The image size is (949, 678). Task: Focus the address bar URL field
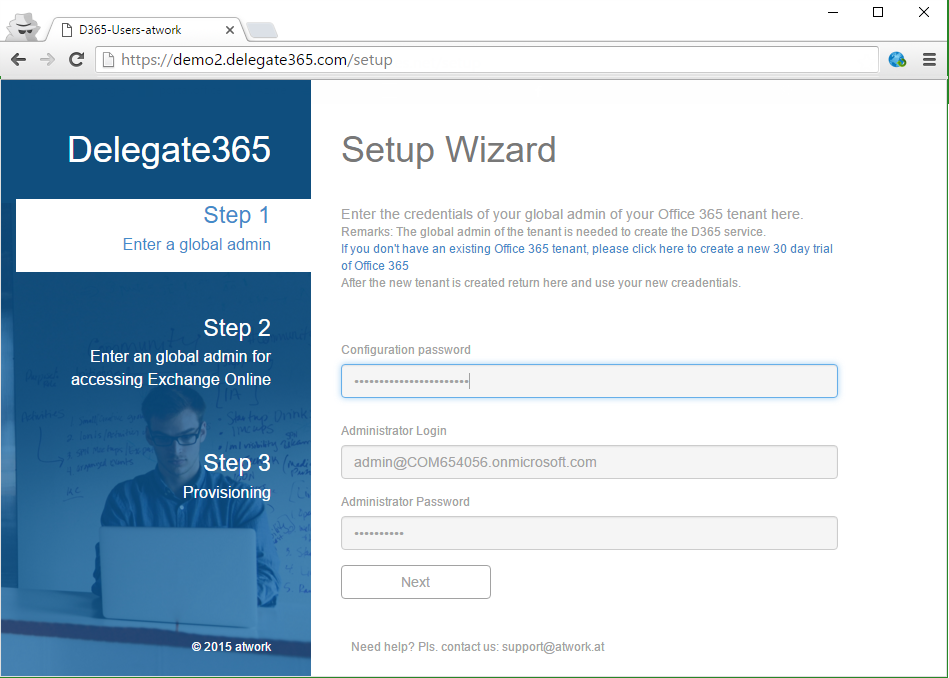487,59
